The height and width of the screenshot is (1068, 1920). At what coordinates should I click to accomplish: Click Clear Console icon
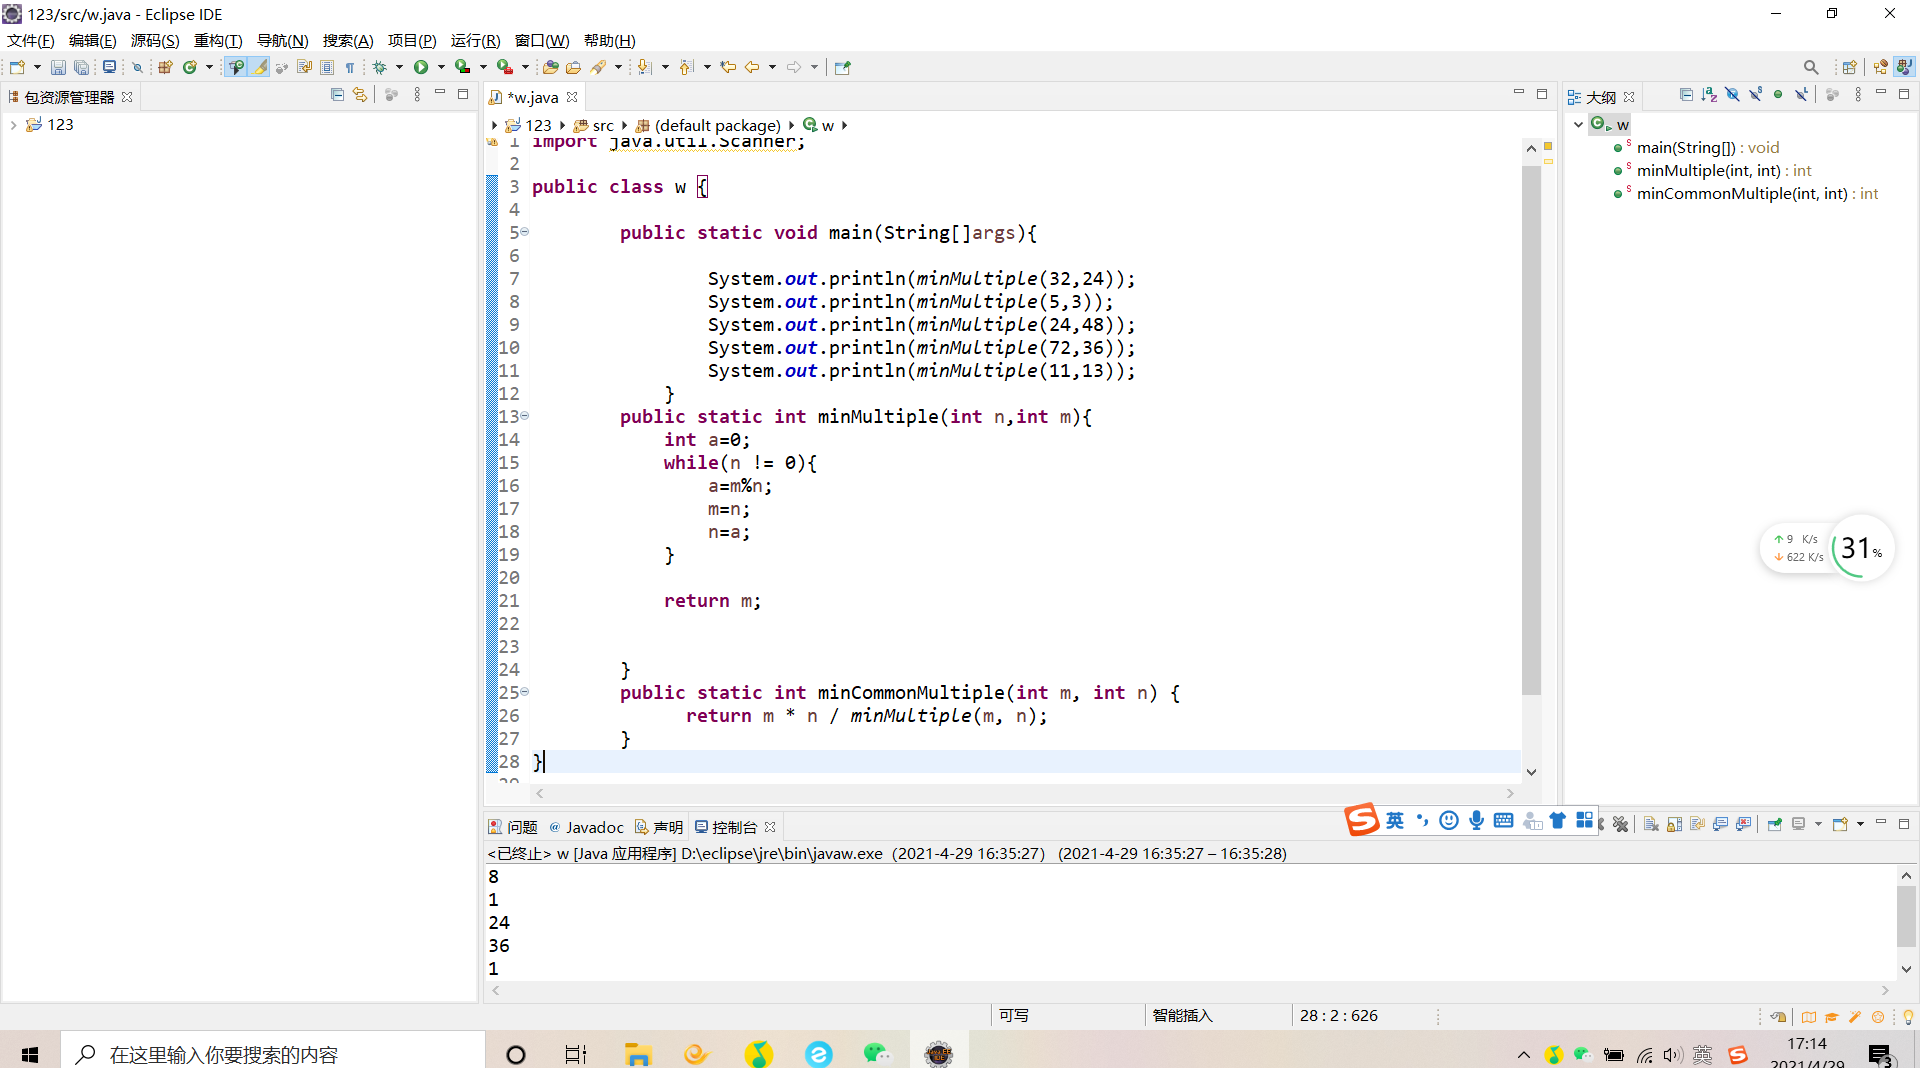1651,824
